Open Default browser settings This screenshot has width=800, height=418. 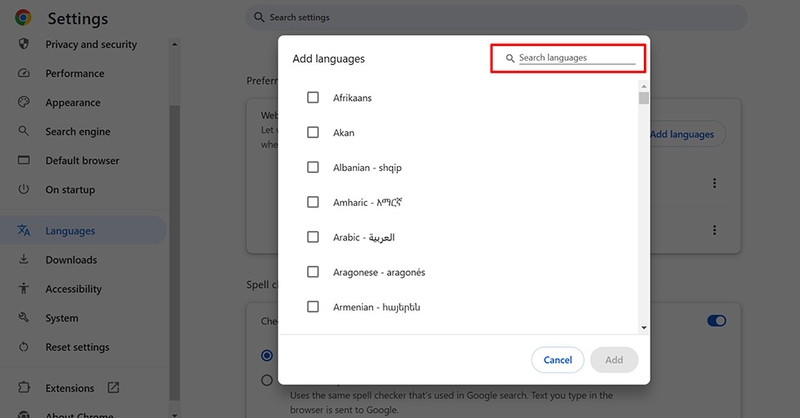pyautogui.click(x=82, y=161)
